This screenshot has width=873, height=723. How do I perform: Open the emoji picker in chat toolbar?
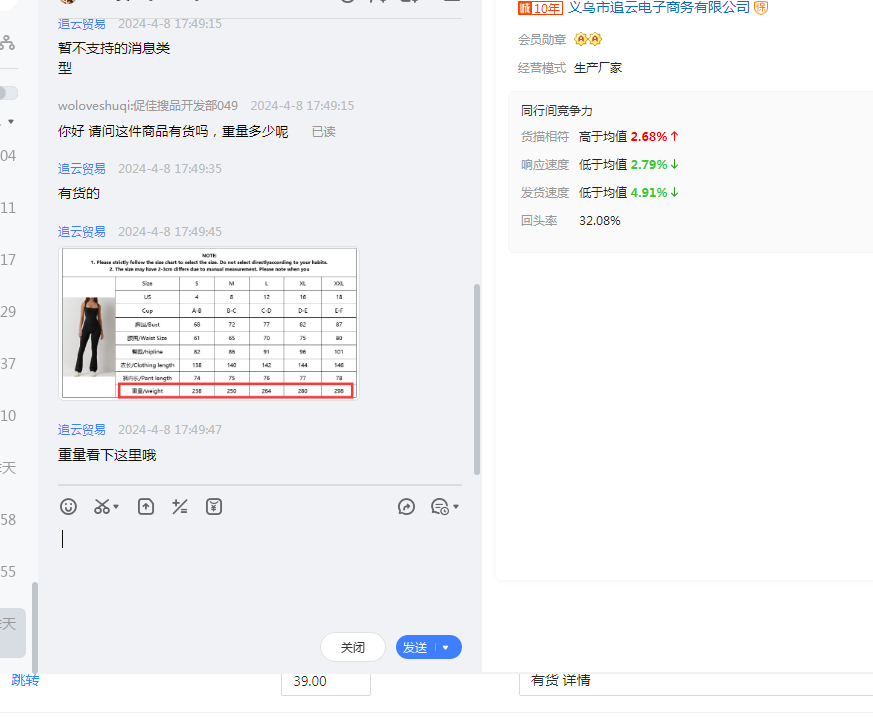point(68,507)
